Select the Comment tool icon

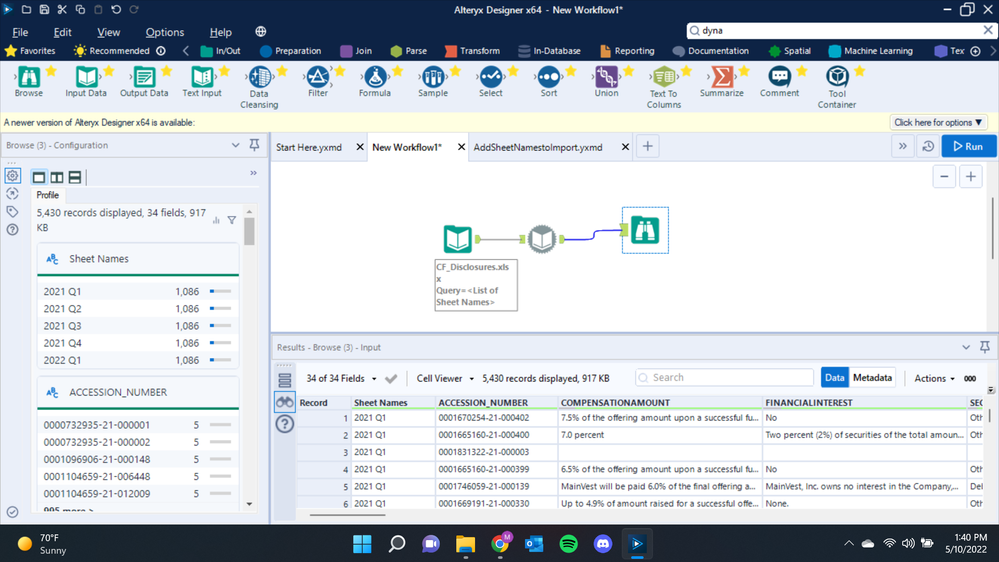[x=779, y=77]
